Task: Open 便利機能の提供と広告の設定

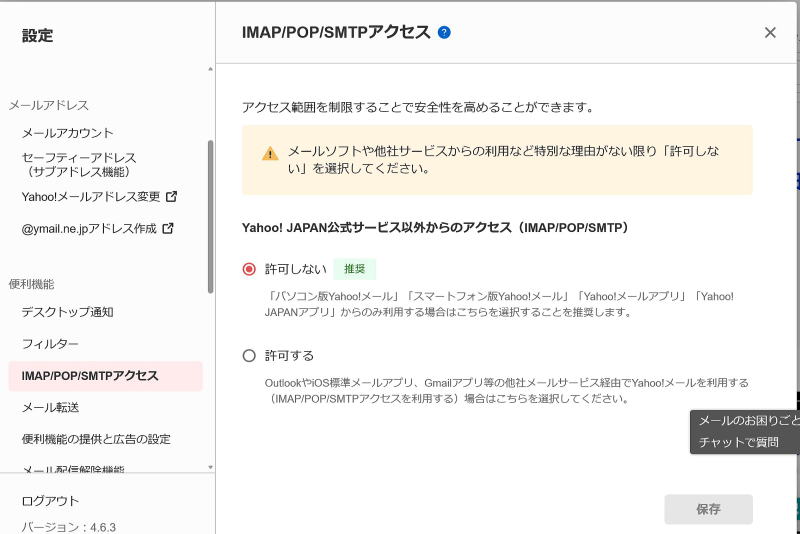Action: click(x=96, y=439)
